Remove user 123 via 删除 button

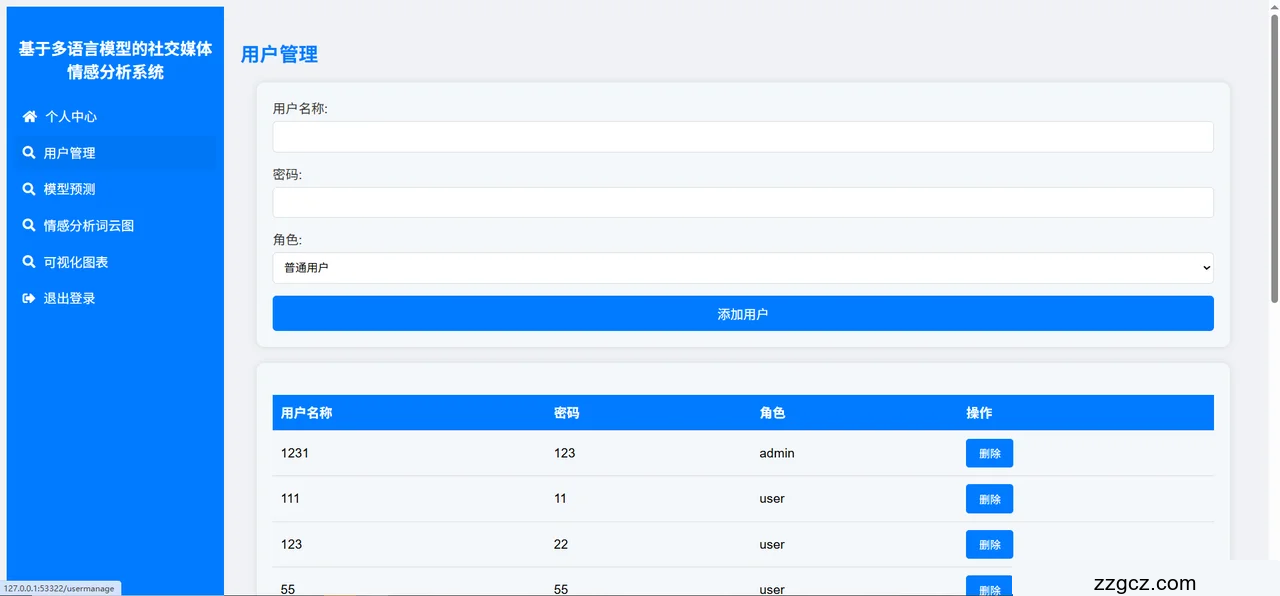click(x=989, y=544)
